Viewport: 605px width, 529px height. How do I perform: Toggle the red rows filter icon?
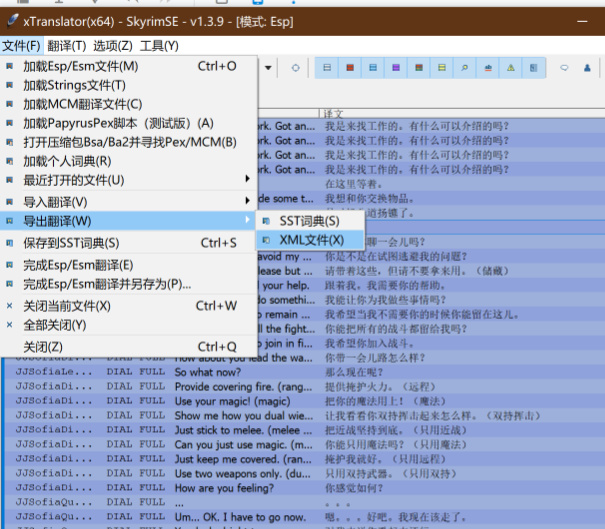point(350,68)
